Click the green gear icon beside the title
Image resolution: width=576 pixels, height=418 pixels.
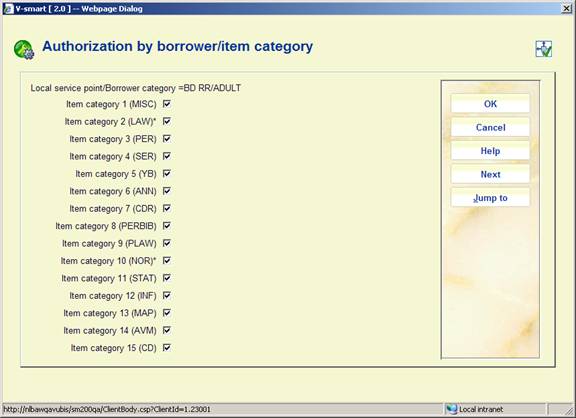coord(24,49)
